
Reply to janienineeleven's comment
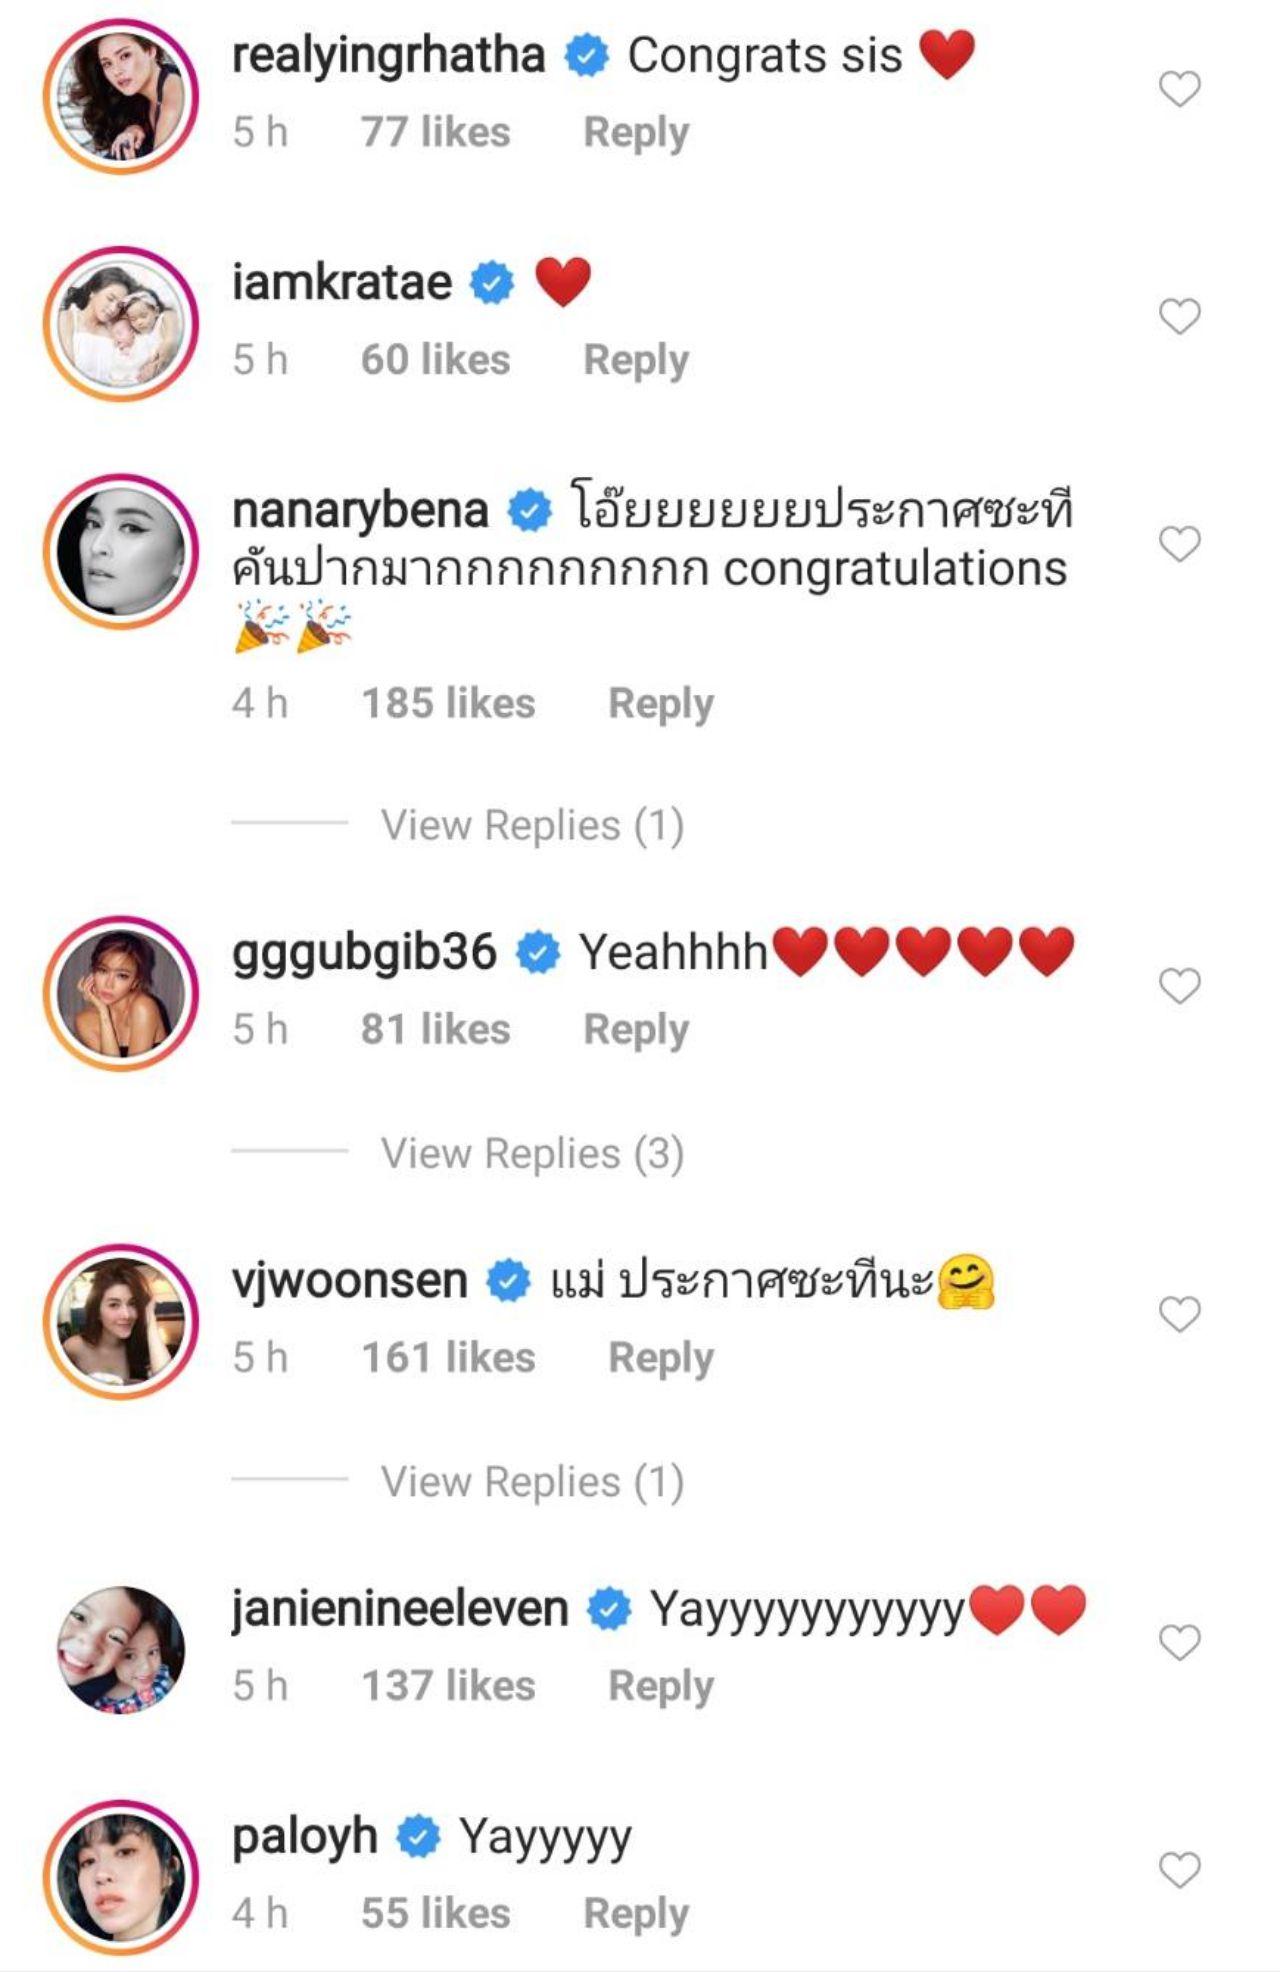pyautogui.click(x=661, y=1686)
